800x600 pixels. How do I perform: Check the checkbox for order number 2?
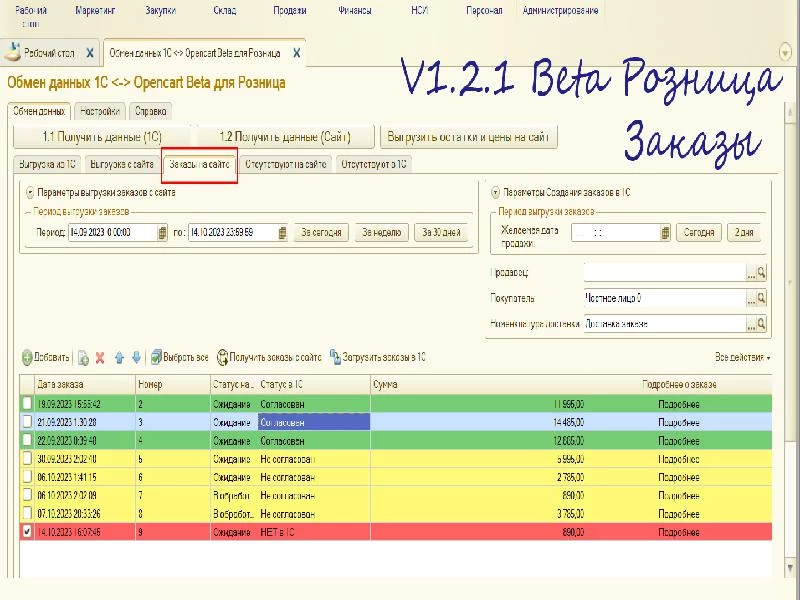pyautogui.click(x=27, y=403)
